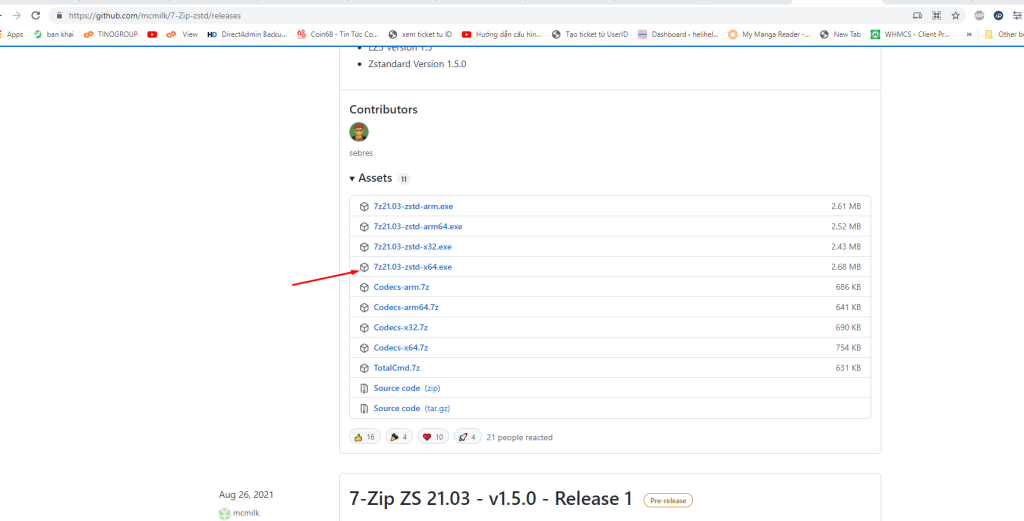Viewport: 1024px width, 521px height.
Task: Click the Pre-release badge
Action: point(668,501)
